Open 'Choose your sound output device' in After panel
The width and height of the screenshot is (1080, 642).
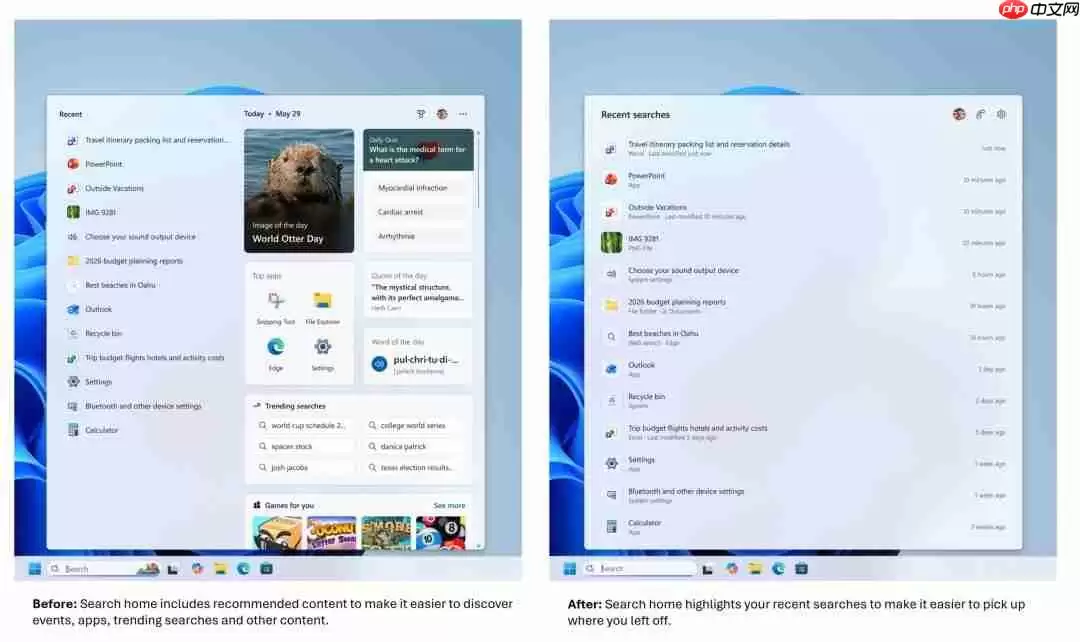pos(803,274)
